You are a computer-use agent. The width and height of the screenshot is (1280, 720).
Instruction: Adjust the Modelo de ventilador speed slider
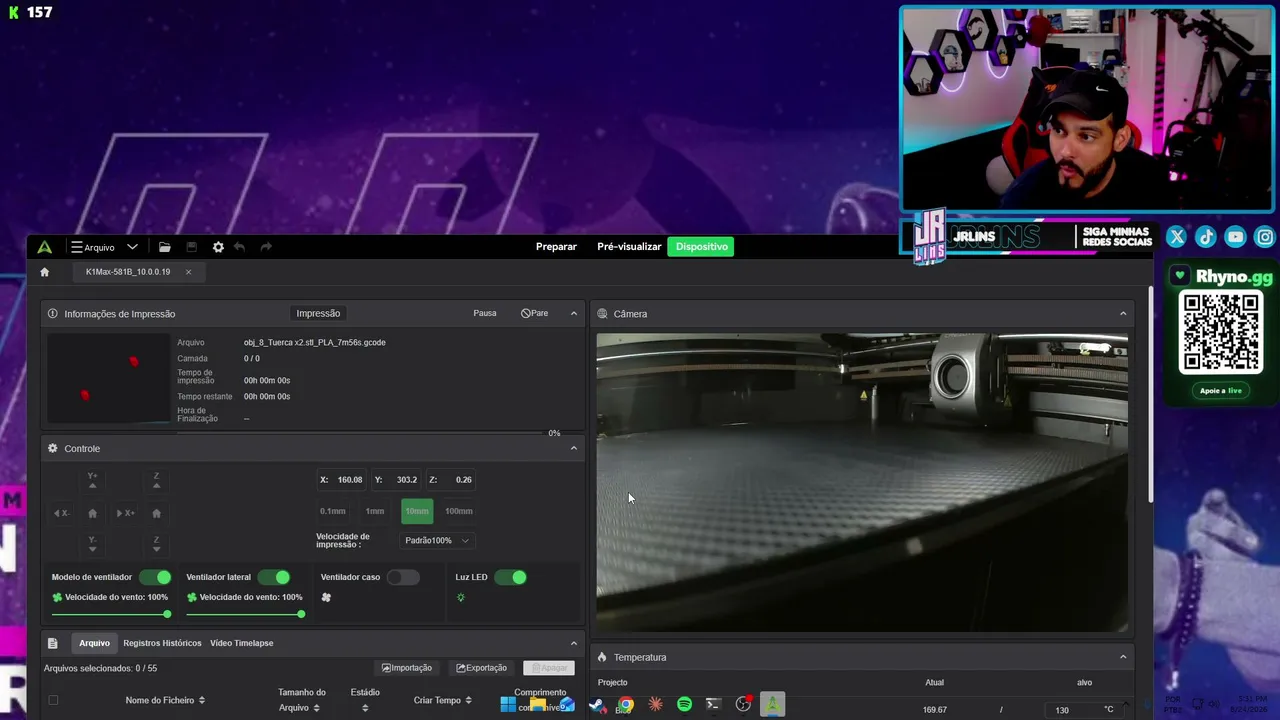tap(110, 614)
